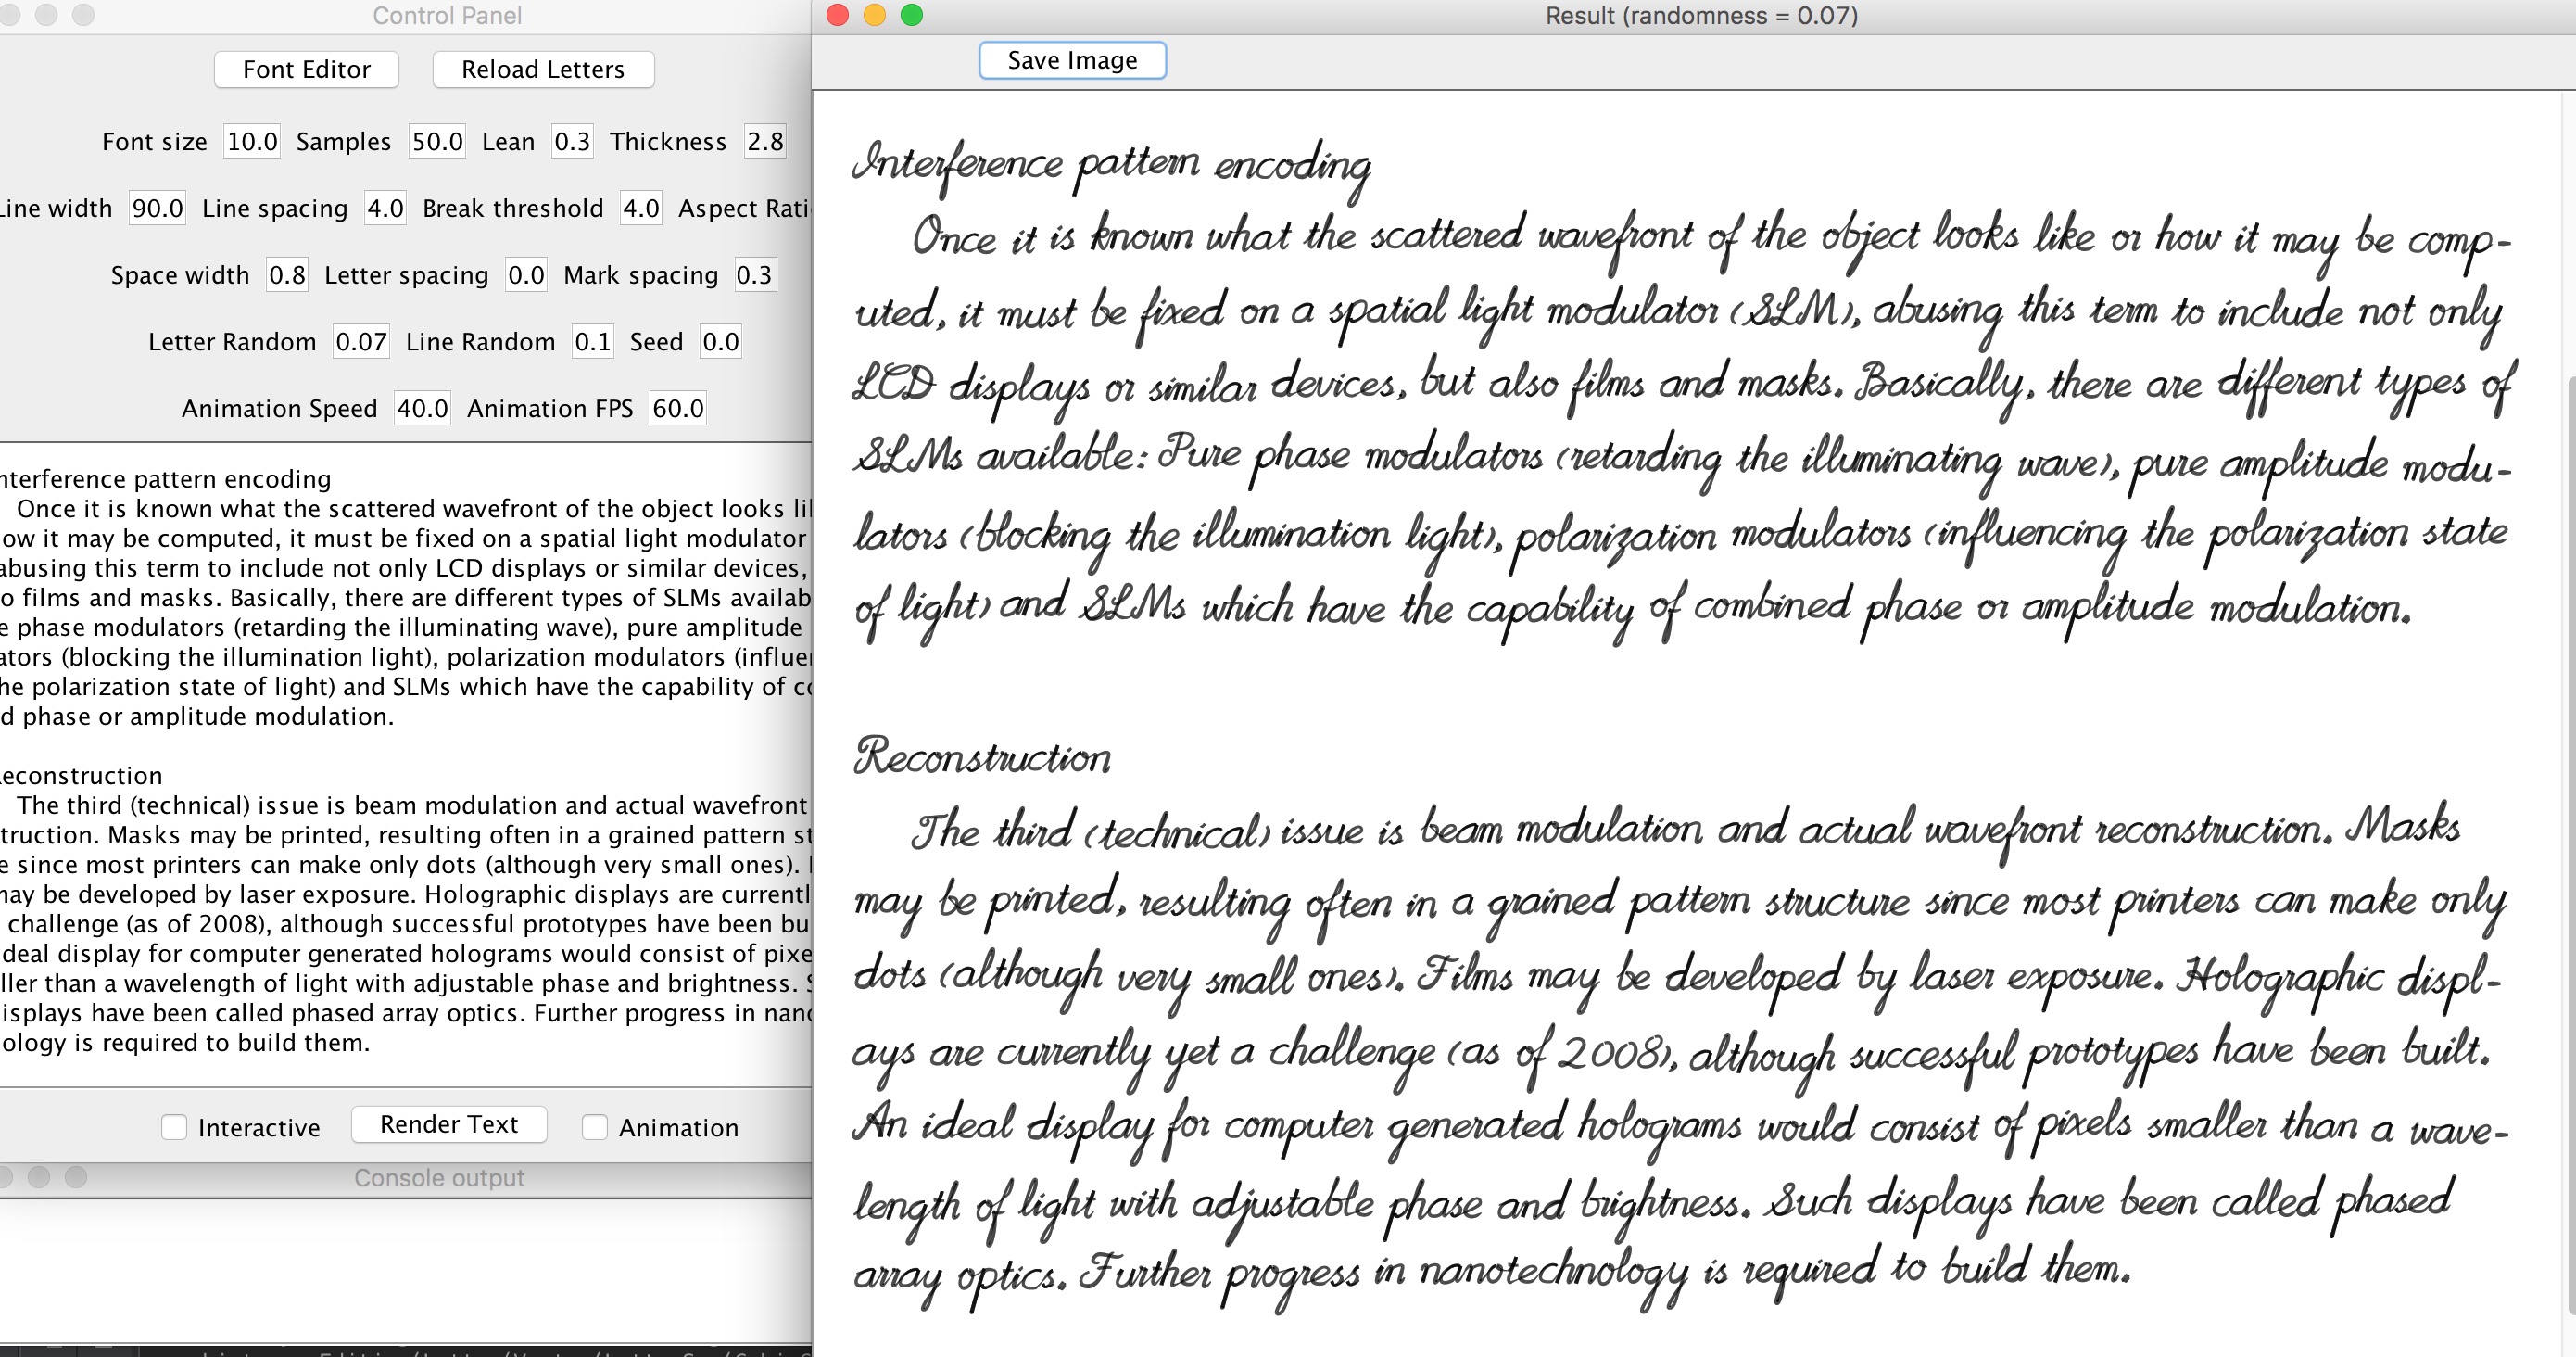The height and width of the screenshot is (1357, 2576).
Task: Select the Samples value field
Action: coord(437,141)
